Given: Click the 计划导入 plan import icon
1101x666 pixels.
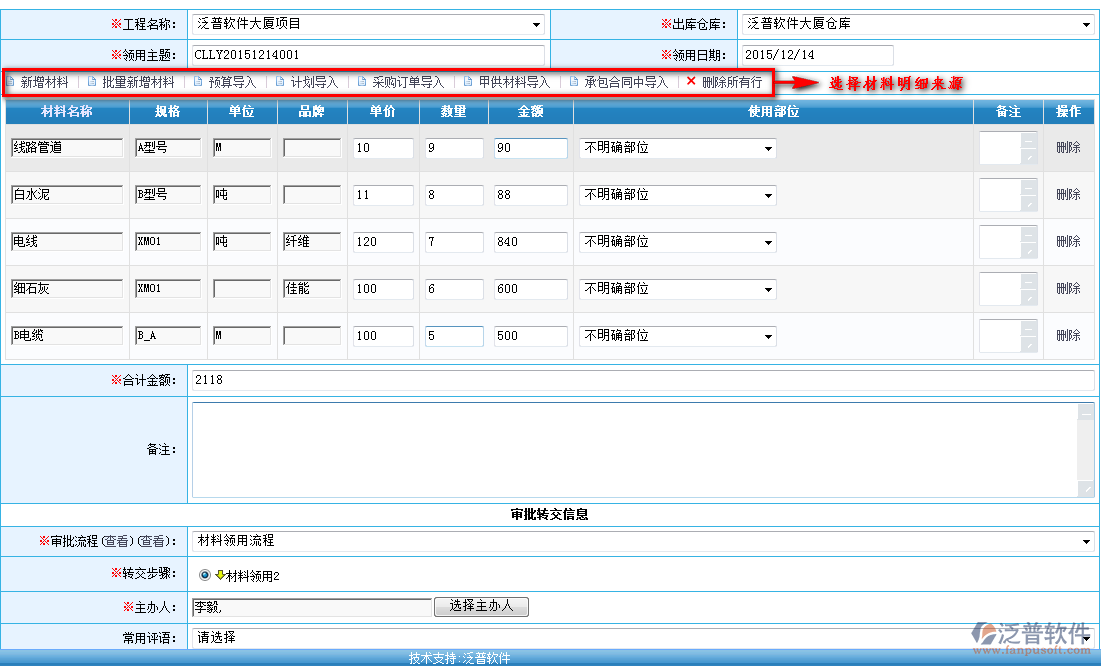Looking at the screenshot, I should [281, 82].
